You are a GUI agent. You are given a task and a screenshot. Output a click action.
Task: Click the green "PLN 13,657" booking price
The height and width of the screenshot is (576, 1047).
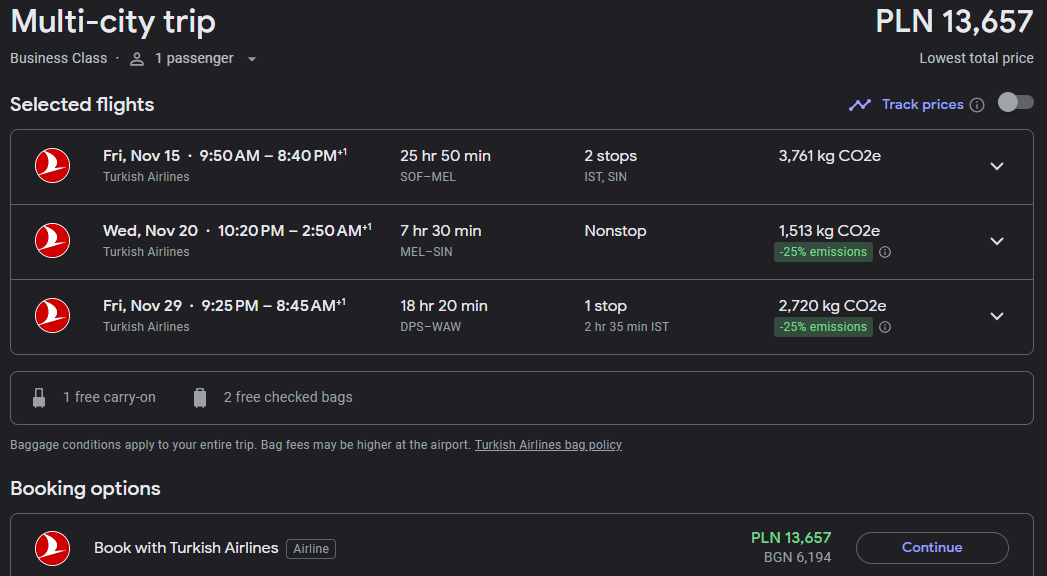(791, 538)
